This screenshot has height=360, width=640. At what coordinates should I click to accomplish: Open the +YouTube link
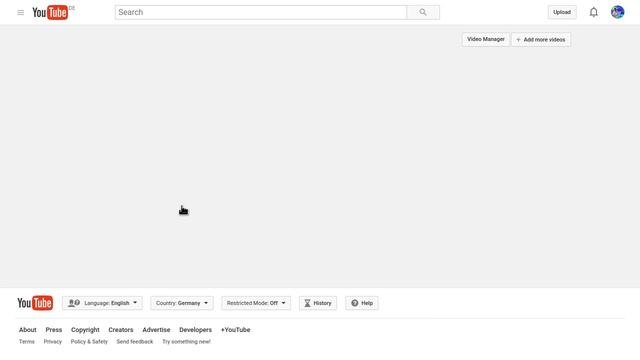pos(236,330)
